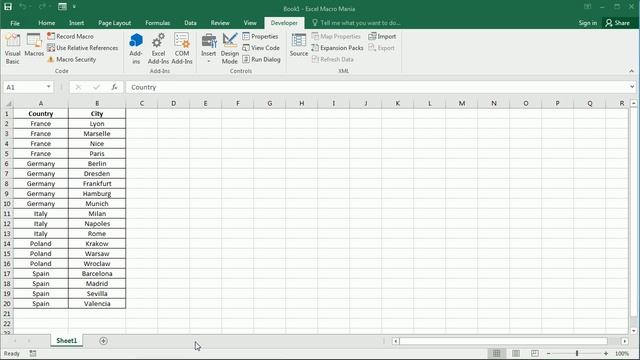Start Record Macro
Screen dimensions: 640x360
(x=71, y=36)
